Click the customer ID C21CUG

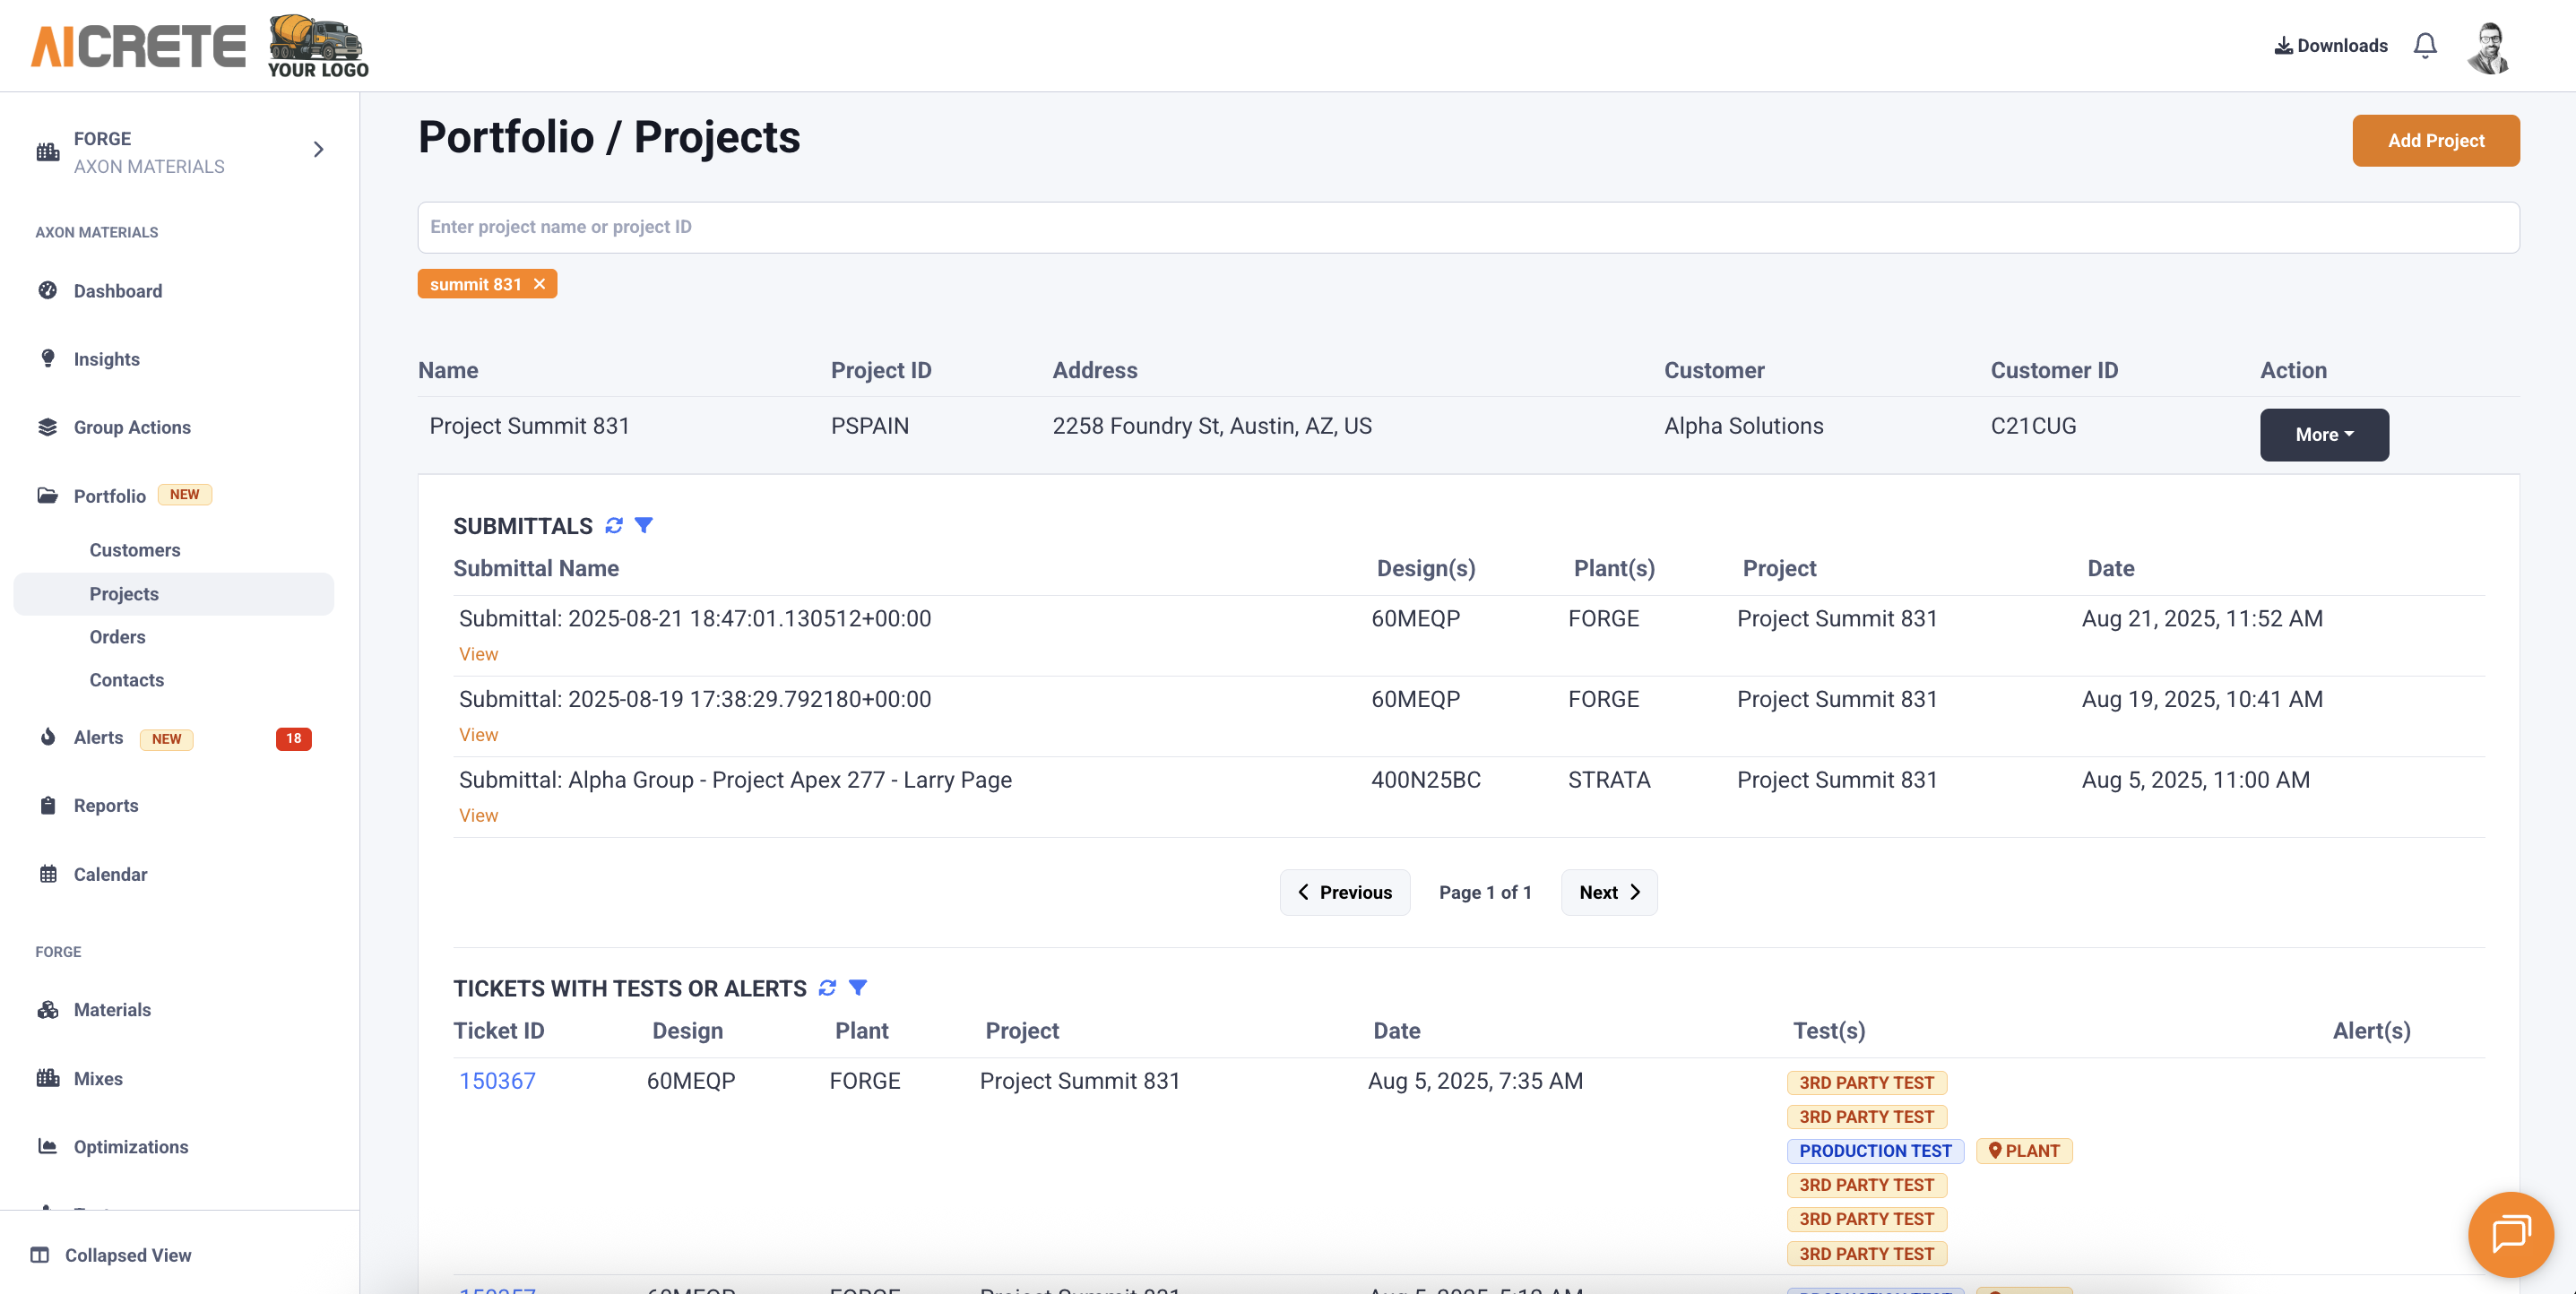coord(2033,426)
